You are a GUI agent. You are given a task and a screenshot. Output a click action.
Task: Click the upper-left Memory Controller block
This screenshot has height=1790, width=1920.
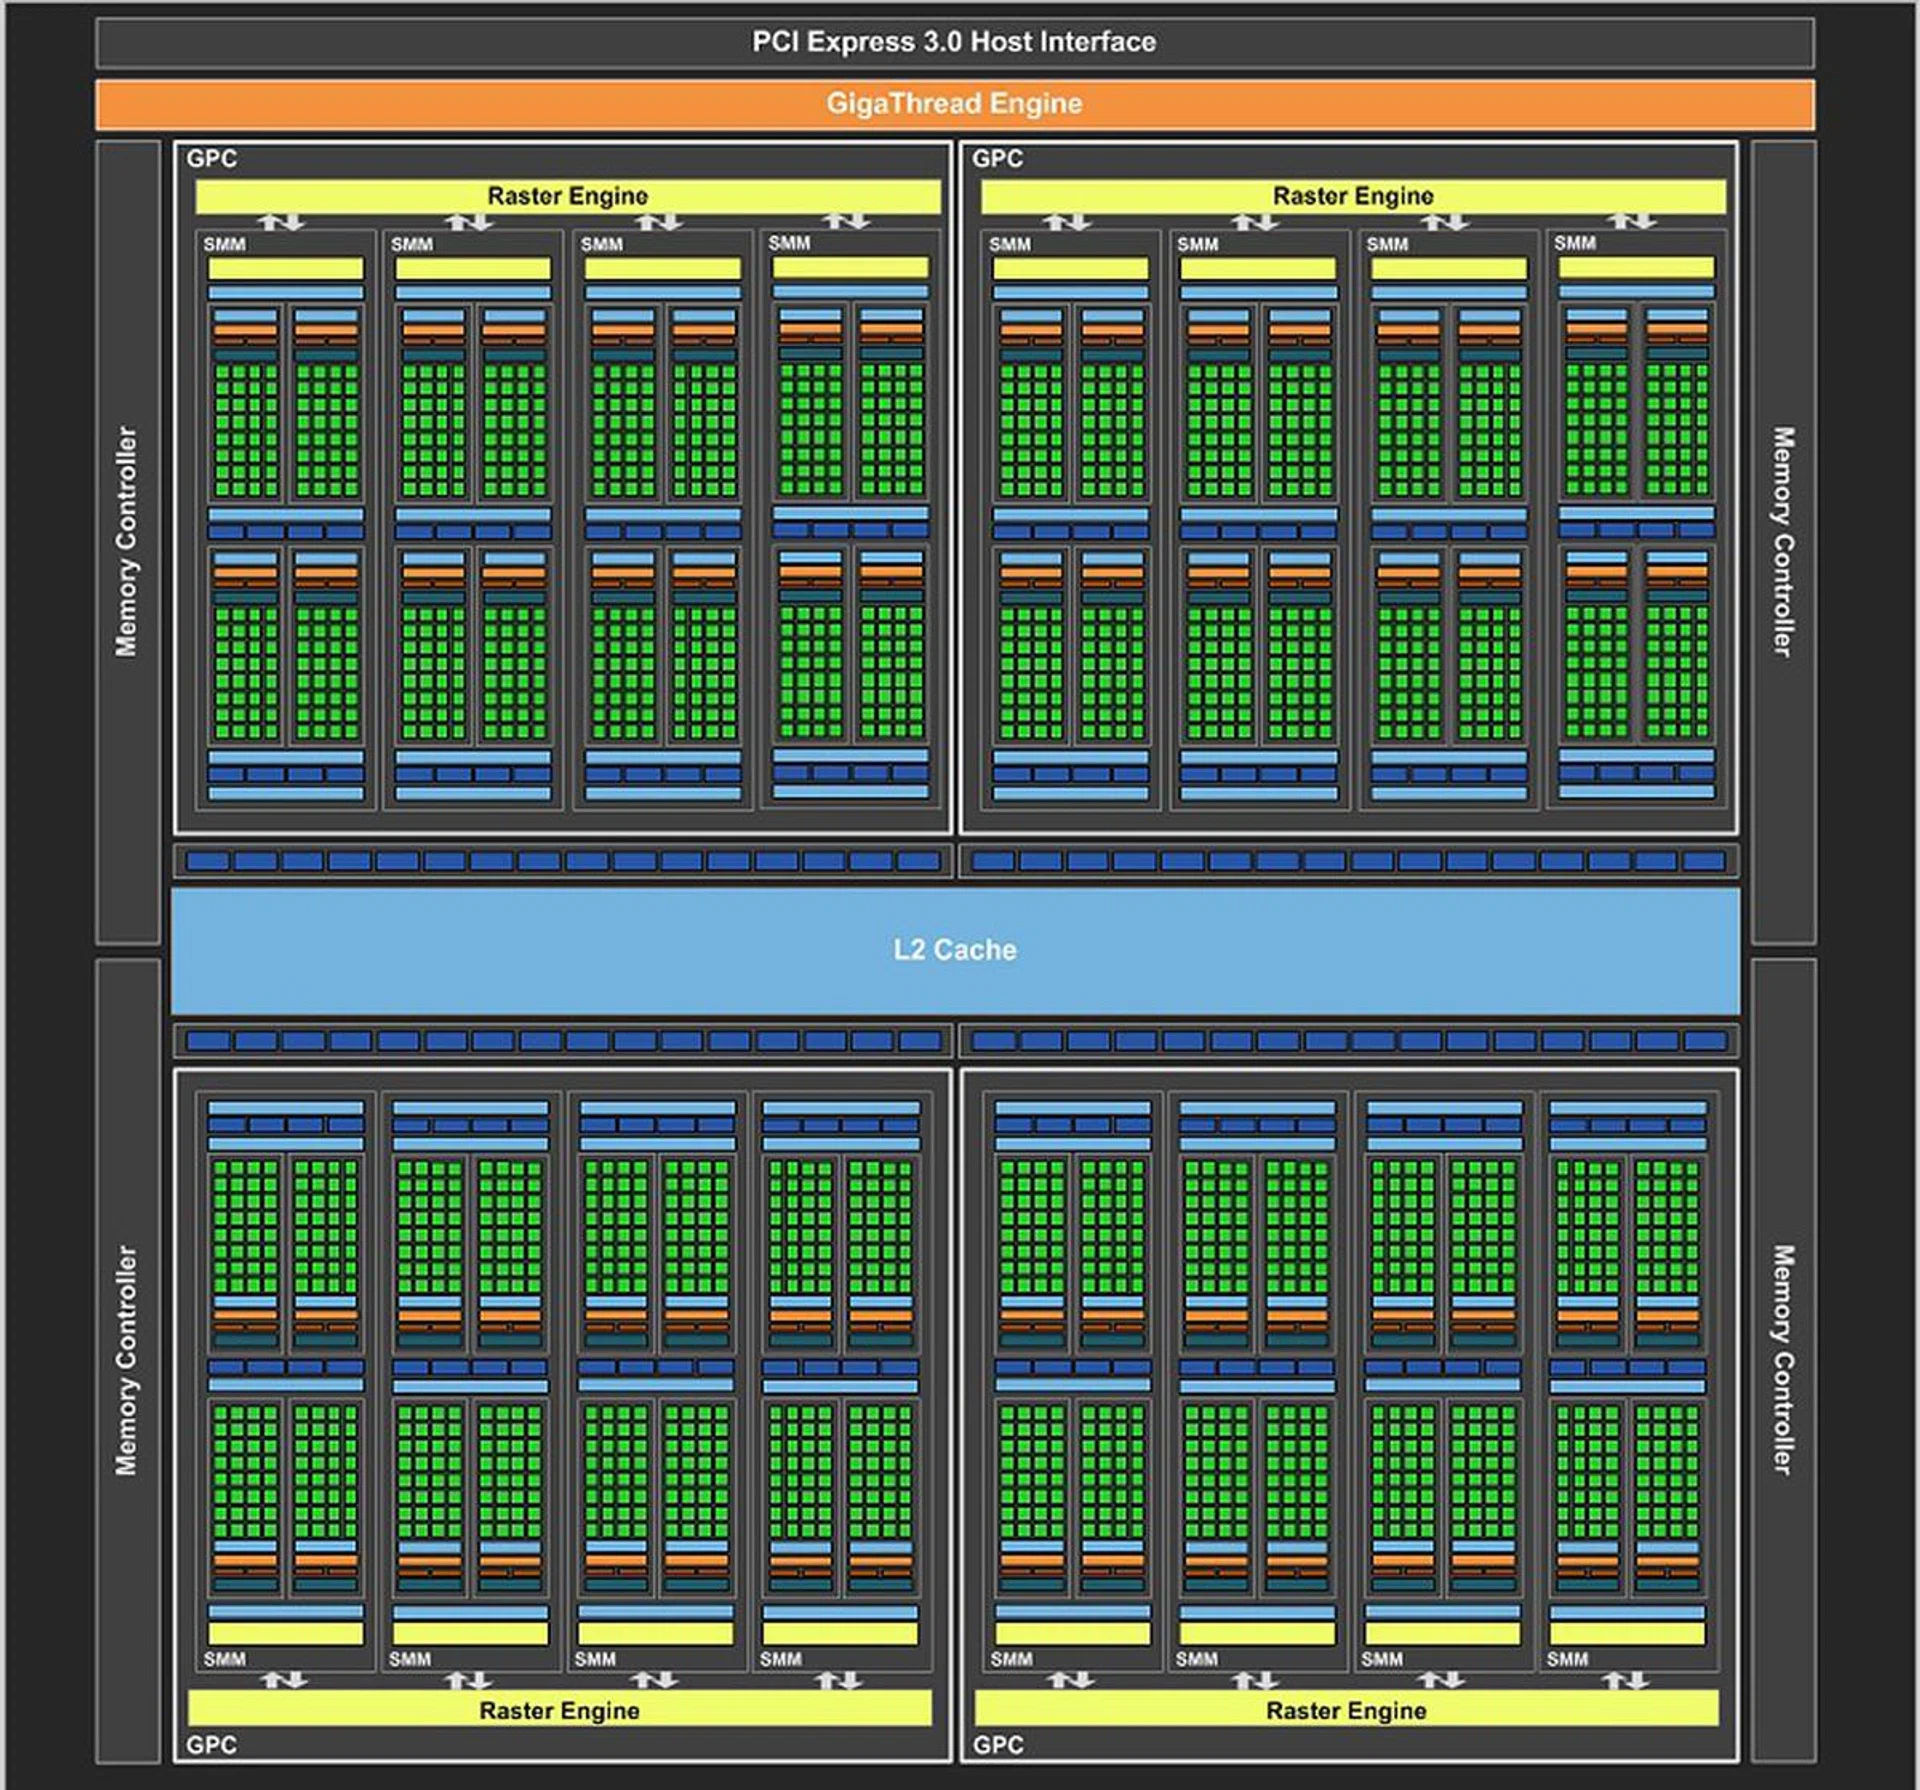[127, 541]
